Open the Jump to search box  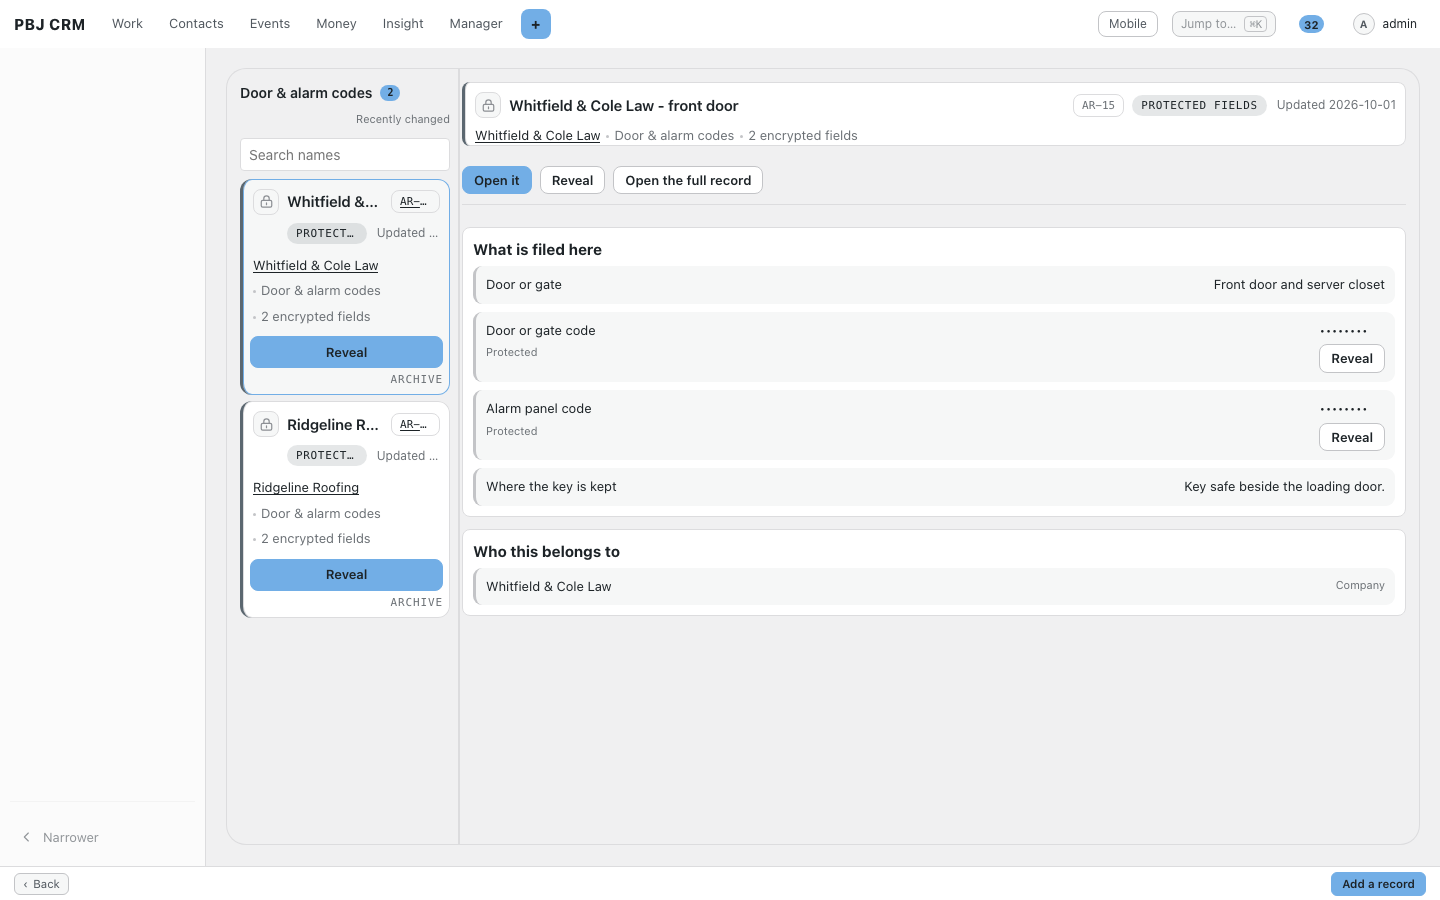point(1224,24)
